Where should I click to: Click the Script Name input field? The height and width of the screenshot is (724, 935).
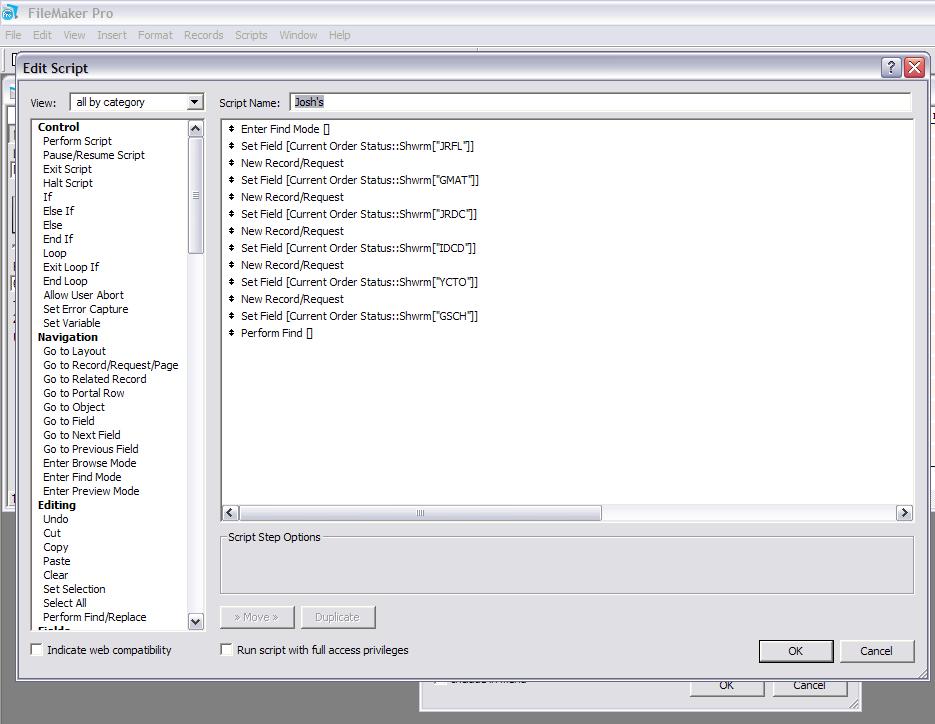(600, 102)
